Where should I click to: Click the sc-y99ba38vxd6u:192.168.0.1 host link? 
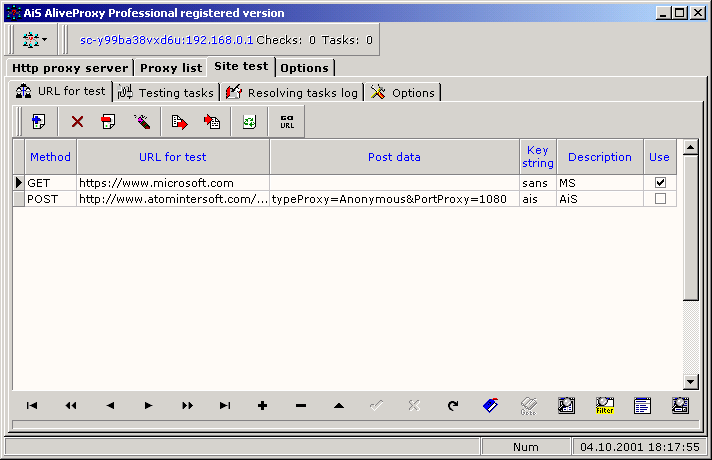tap(166, 40)
